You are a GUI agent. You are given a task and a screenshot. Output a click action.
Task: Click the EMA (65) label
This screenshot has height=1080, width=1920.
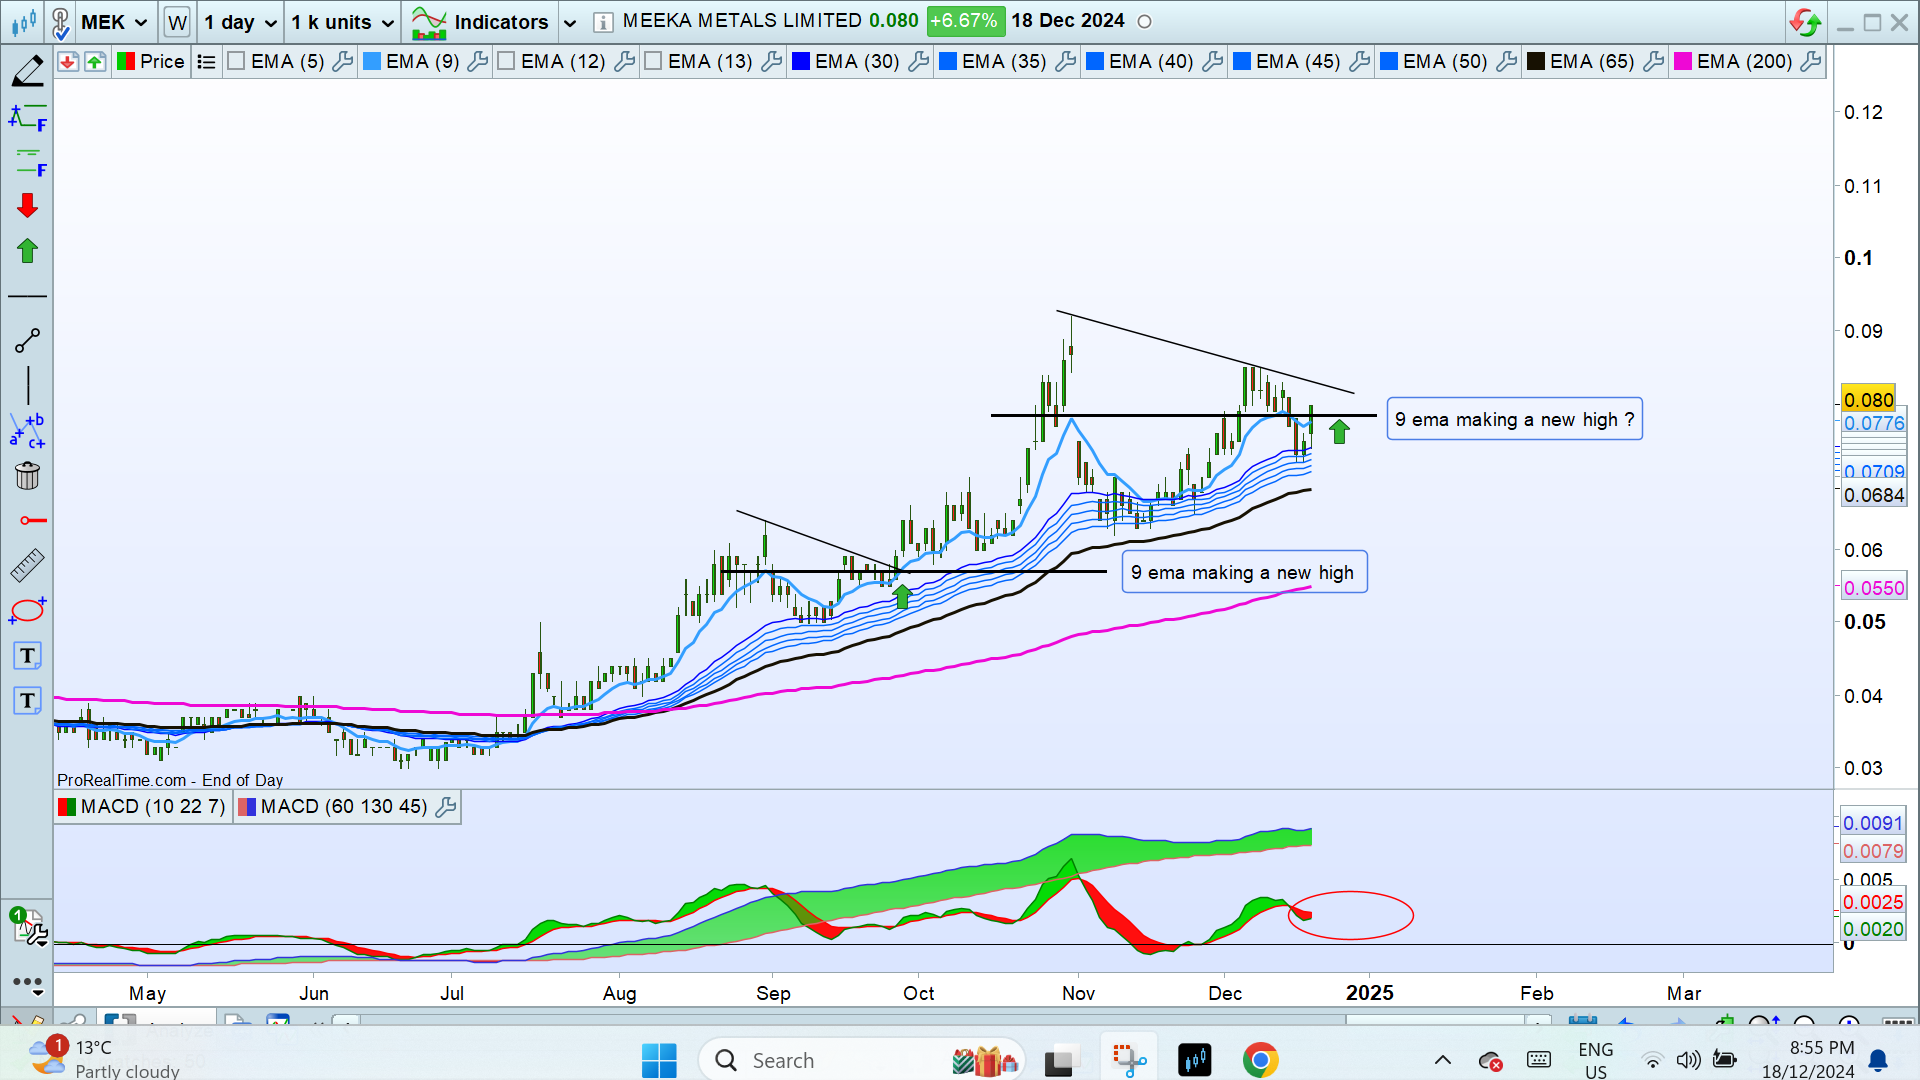click(x=1592, y=62)
